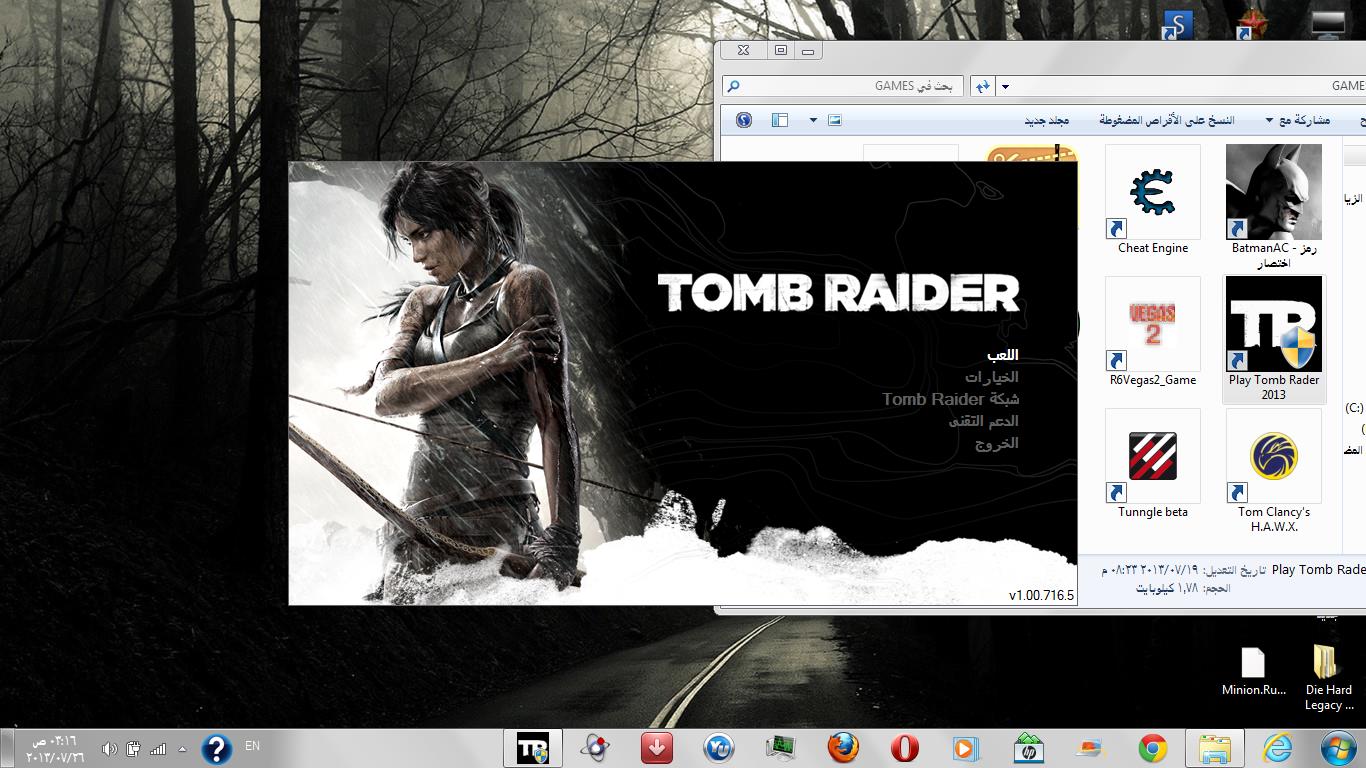Open Explorer help icon in toolbar

pos(744,120)
